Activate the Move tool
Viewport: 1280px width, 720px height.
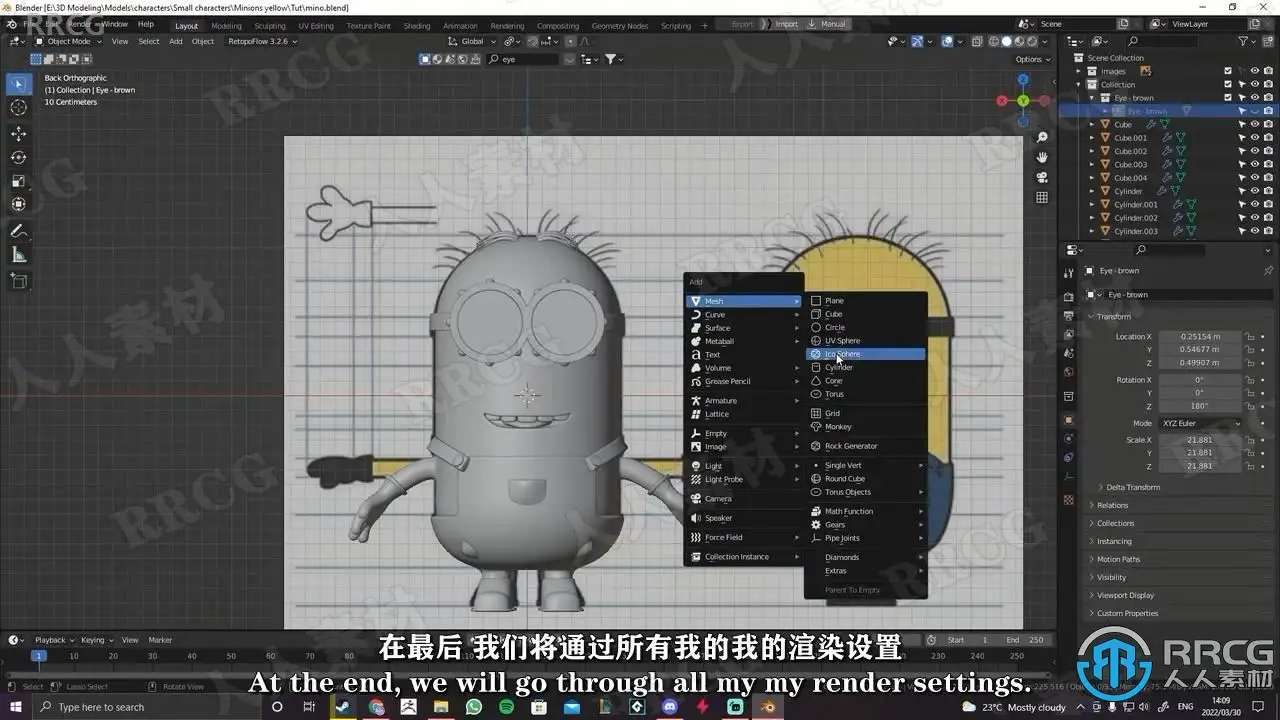[19, 133]
